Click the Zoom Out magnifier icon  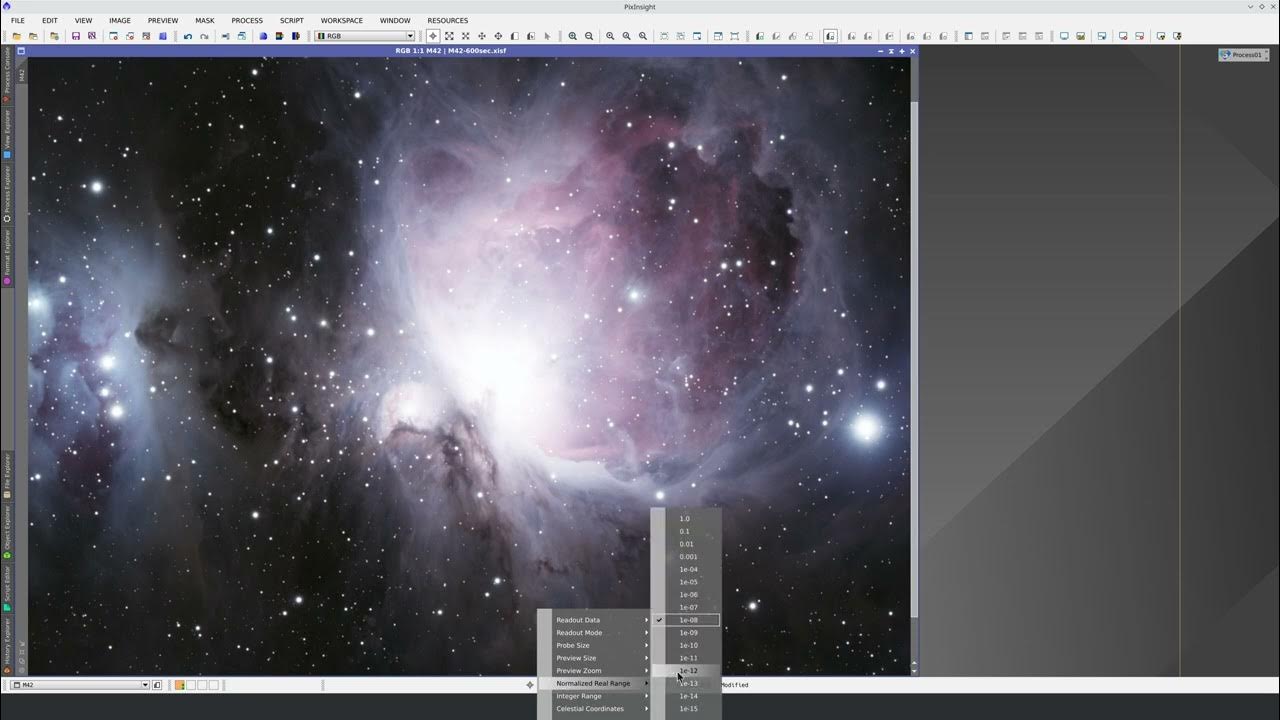click(x=589, y=36)
